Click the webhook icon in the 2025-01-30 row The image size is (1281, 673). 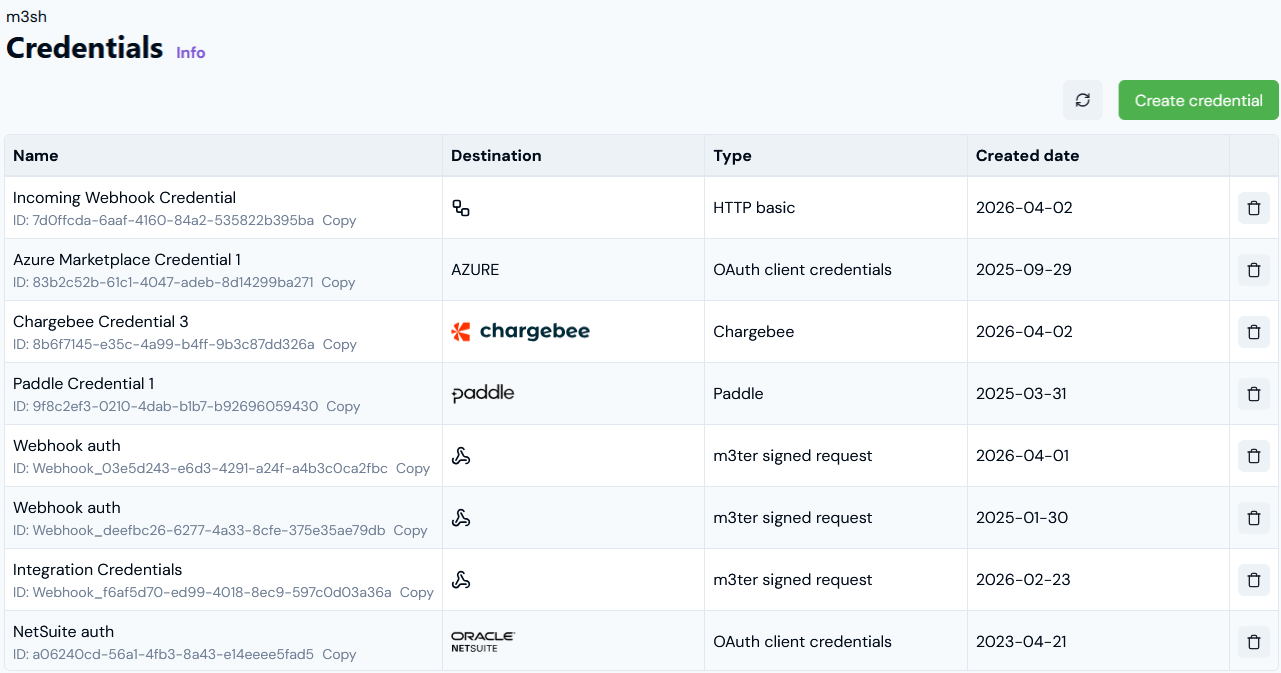point(461,518)
